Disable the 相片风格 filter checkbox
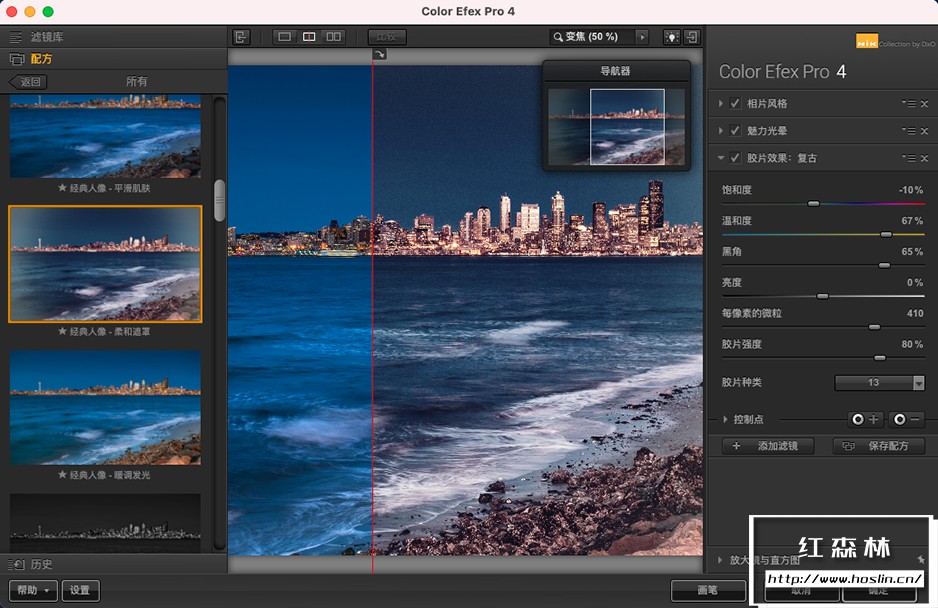938x608 pixels. 735,104
